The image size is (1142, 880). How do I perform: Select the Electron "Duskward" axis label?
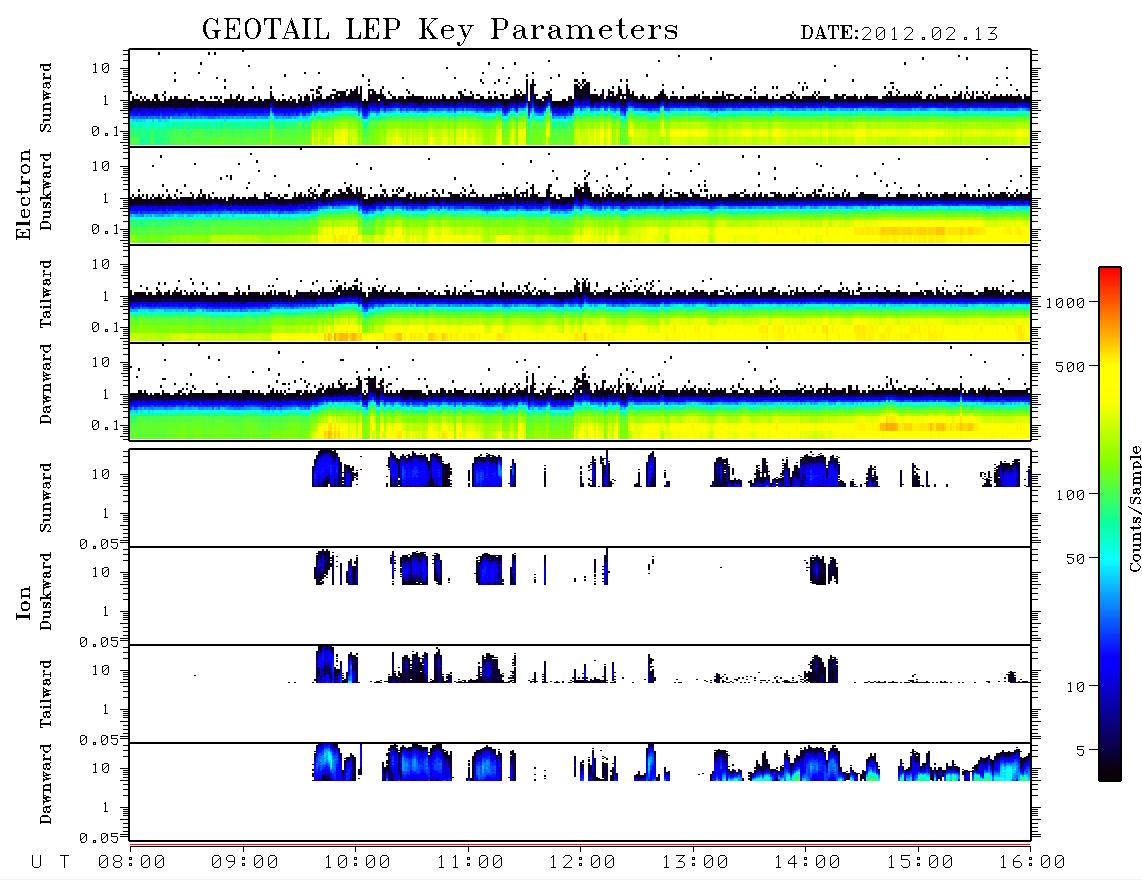(x=46, y=191)
